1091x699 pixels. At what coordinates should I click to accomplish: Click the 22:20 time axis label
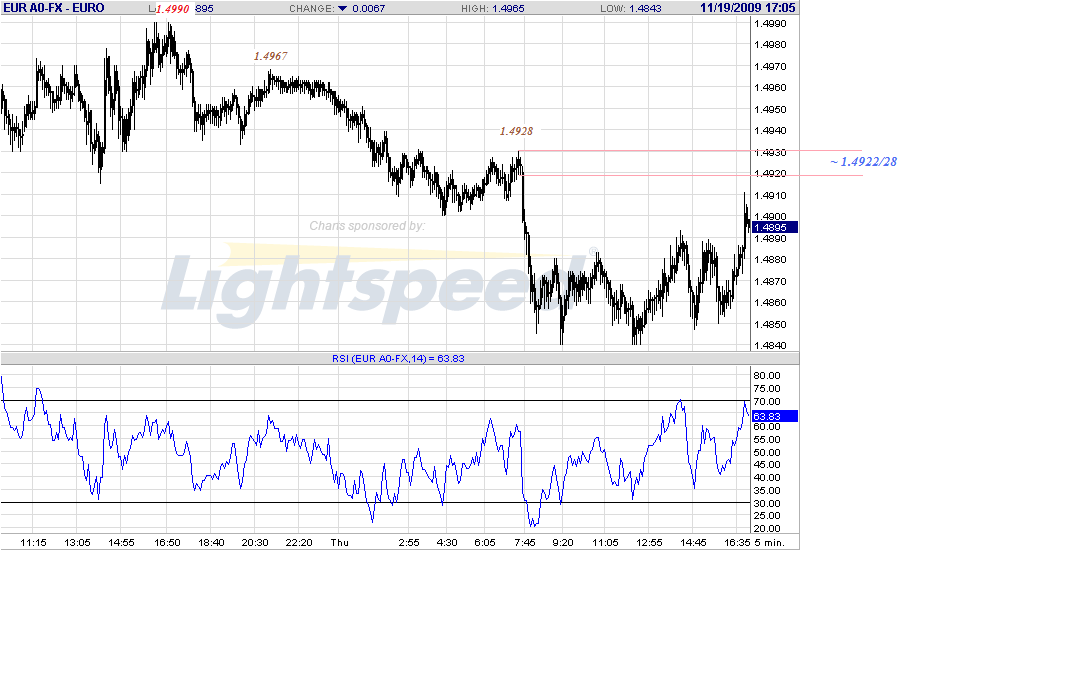(x=299, y=543)
